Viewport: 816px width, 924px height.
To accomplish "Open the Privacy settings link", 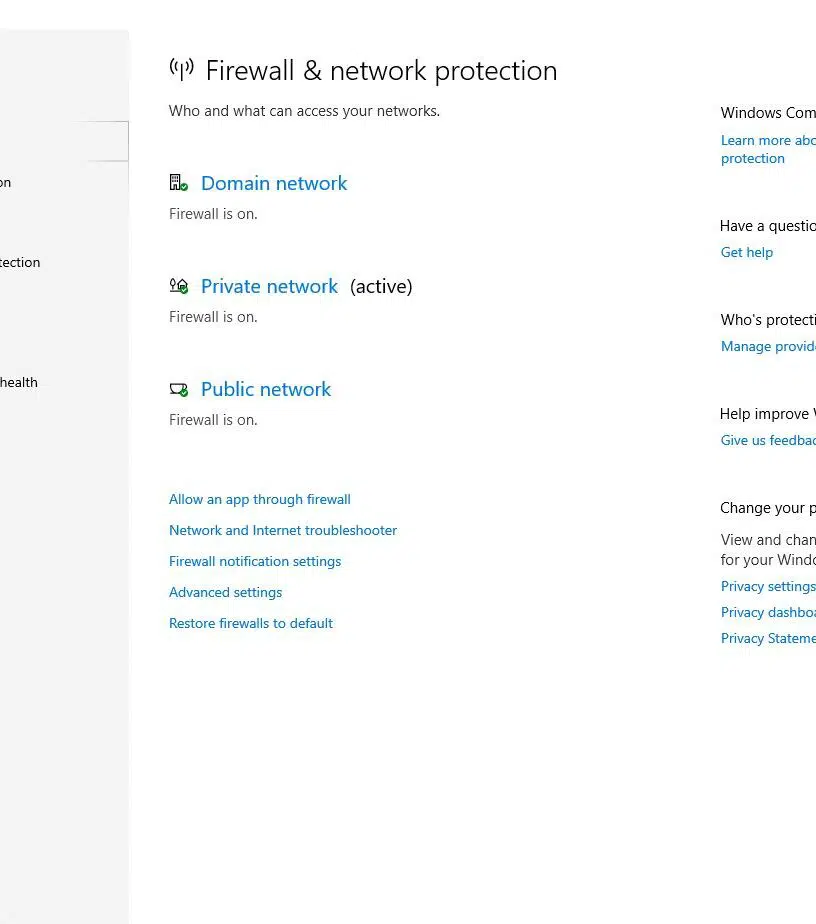I will [768, 586].
